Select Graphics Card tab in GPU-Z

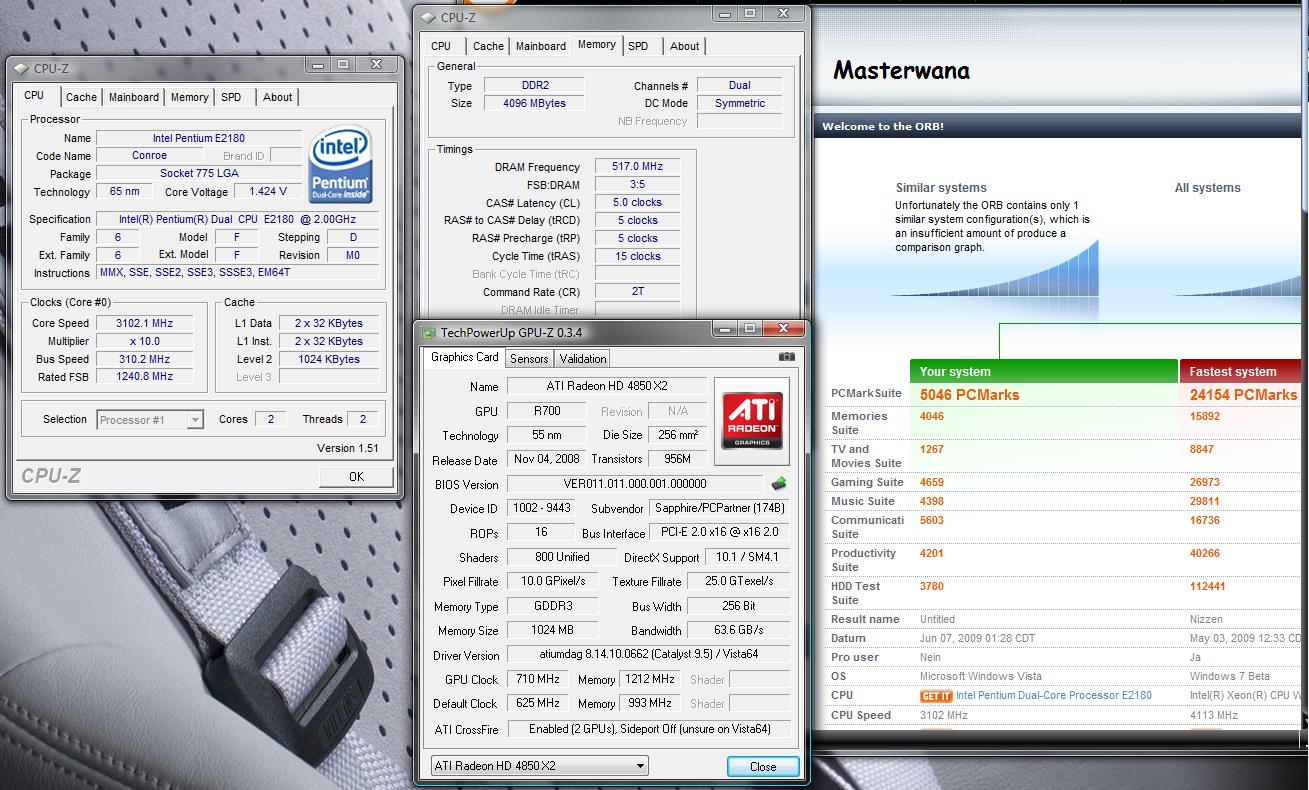point(464,357)
